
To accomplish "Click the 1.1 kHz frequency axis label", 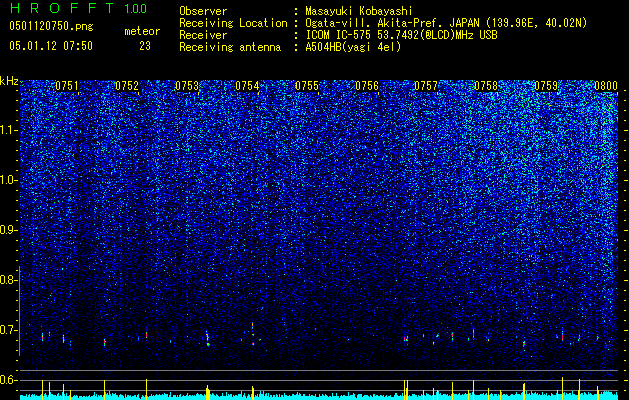I will [9, 130].
